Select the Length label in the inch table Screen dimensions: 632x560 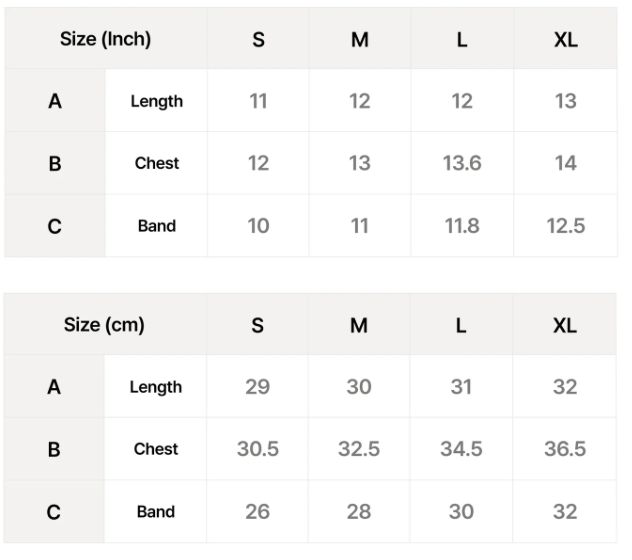click(157, 101)
